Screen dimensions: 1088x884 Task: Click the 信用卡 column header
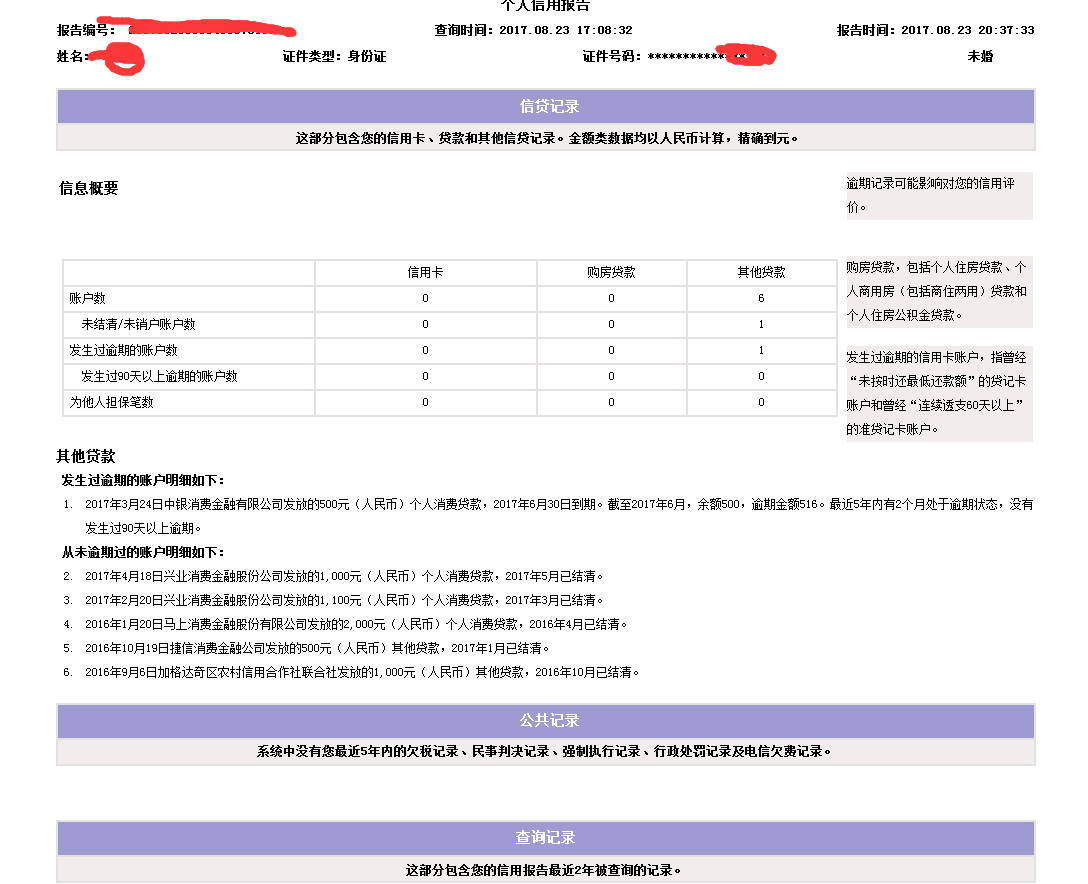pyautogui.click(x=425, y=272)
